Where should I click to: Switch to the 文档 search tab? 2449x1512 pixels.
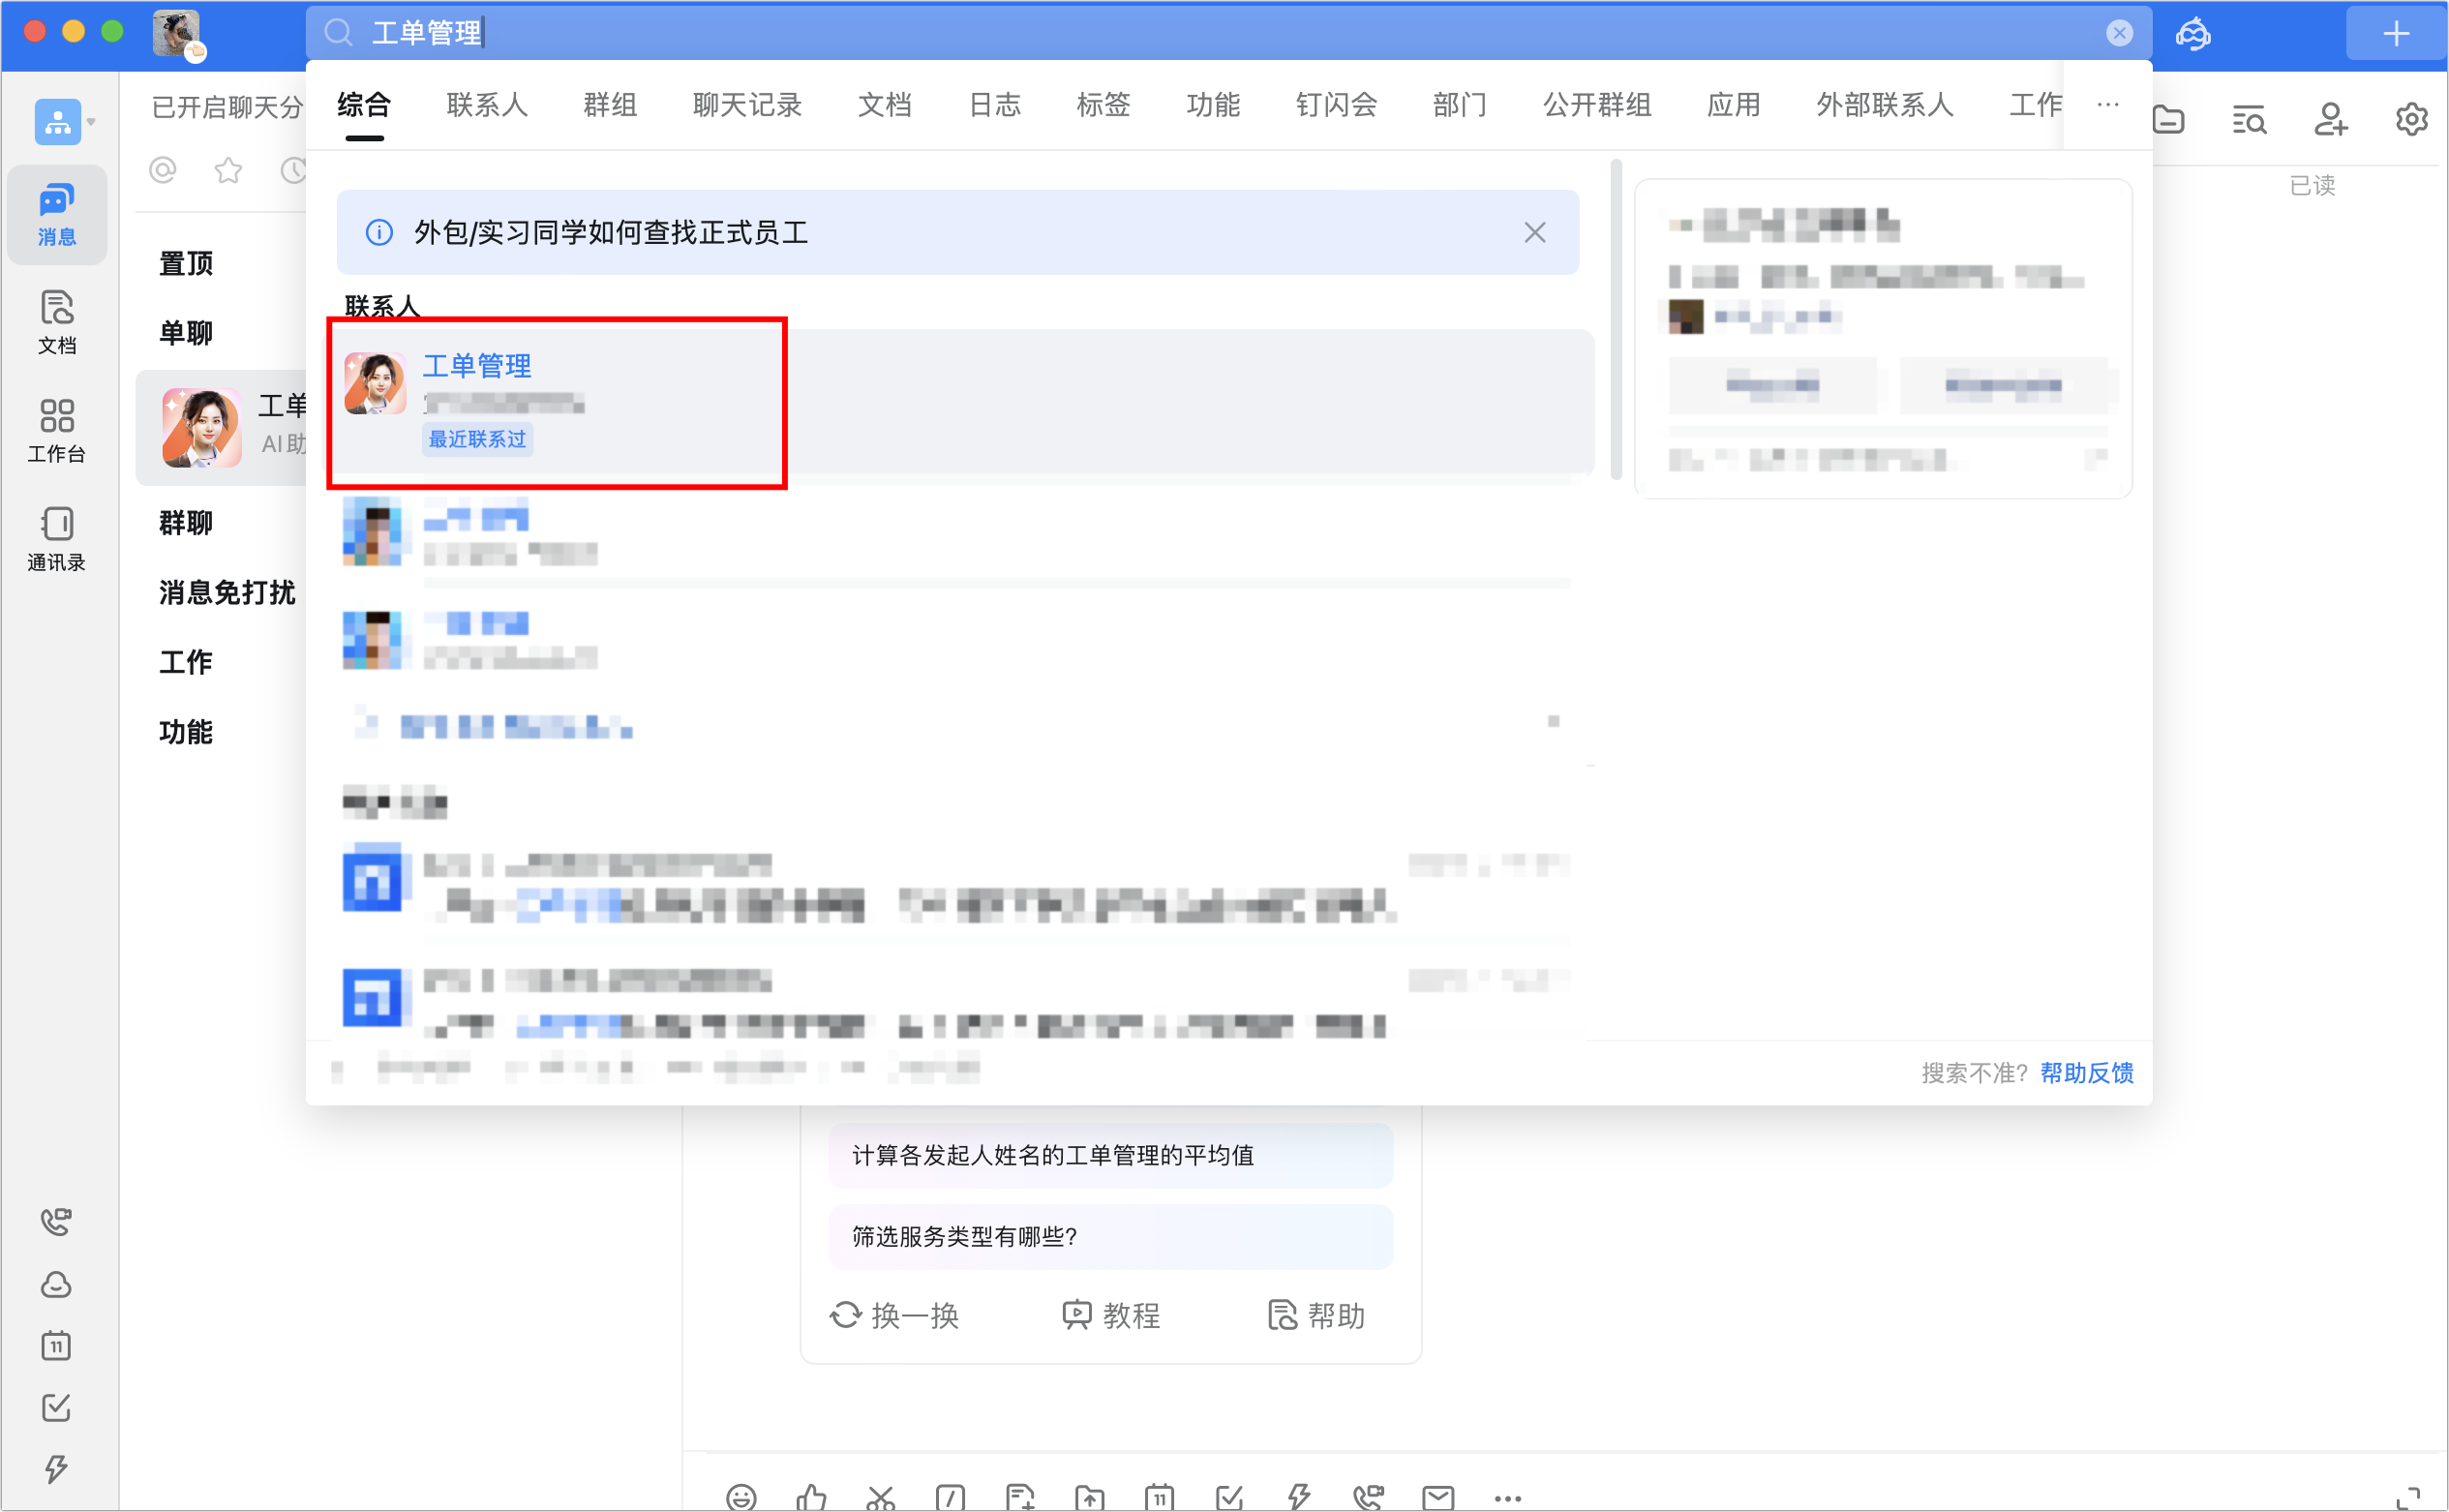[885, 105]
